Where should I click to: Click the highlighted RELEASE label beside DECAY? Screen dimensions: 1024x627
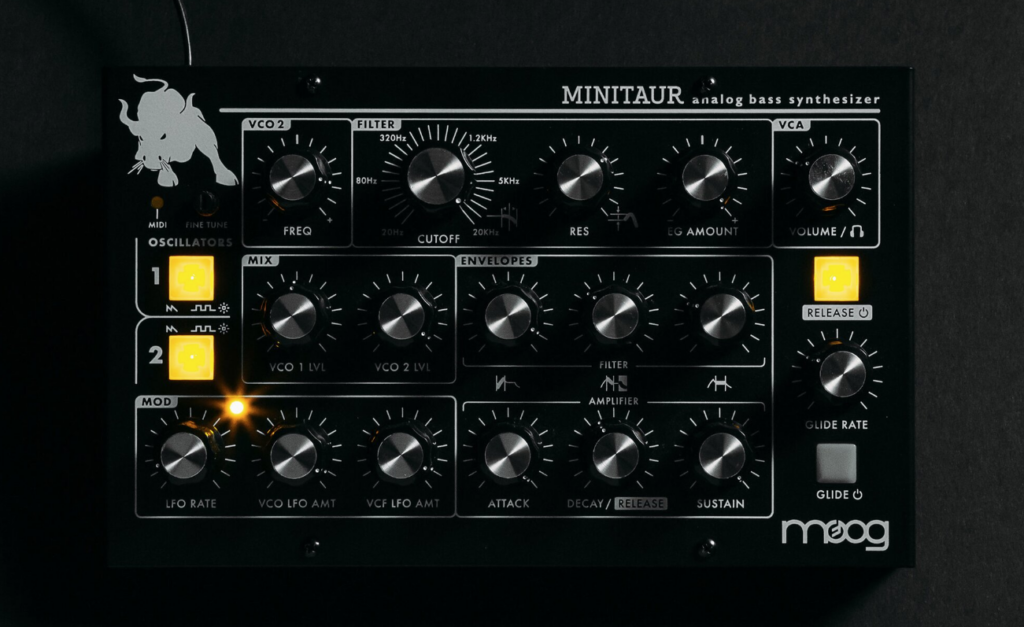pyautogui.click(x=641, y=504)
